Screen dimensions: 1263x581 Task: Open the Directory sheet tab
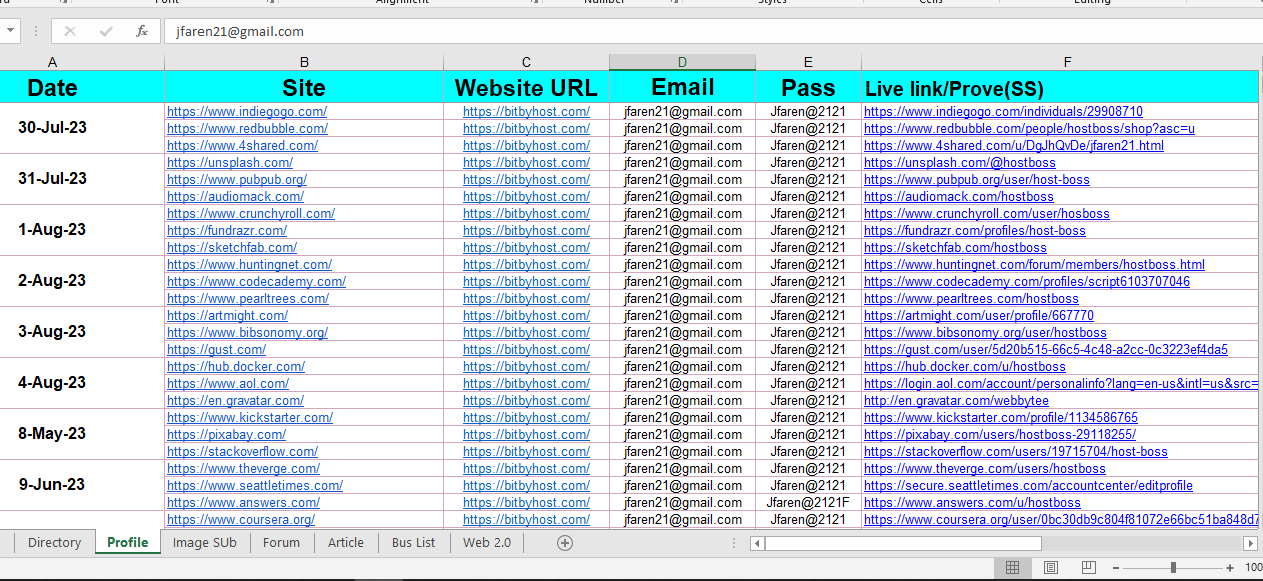click(x=54, y=543)
